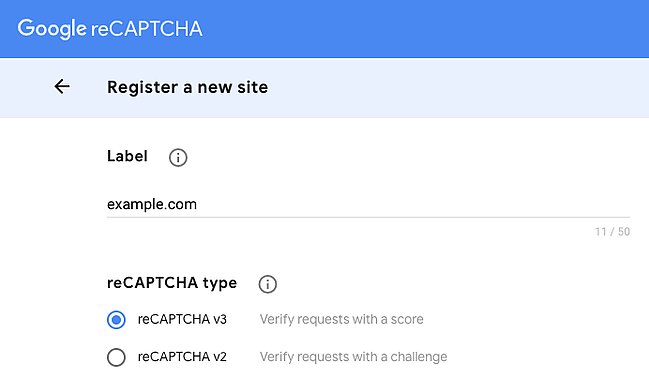Click empty area of the light-blue title bar
This screenshot has width=649, height=379.
pyautogui.click(x=455, y=88)
